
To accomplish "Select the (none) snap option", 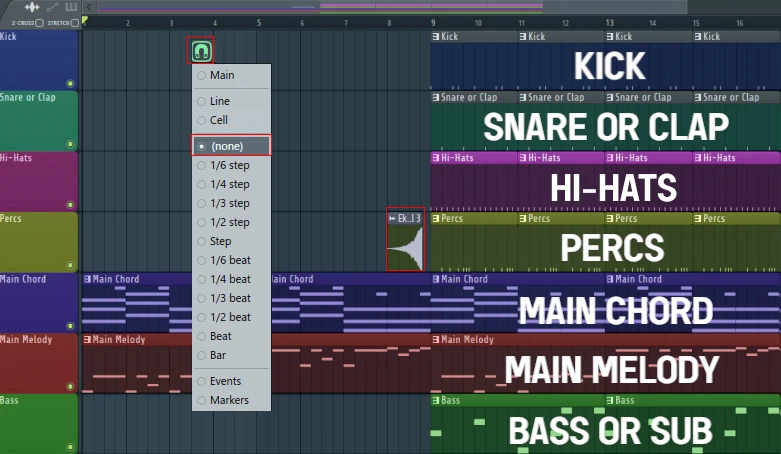I will pos(231,146).
